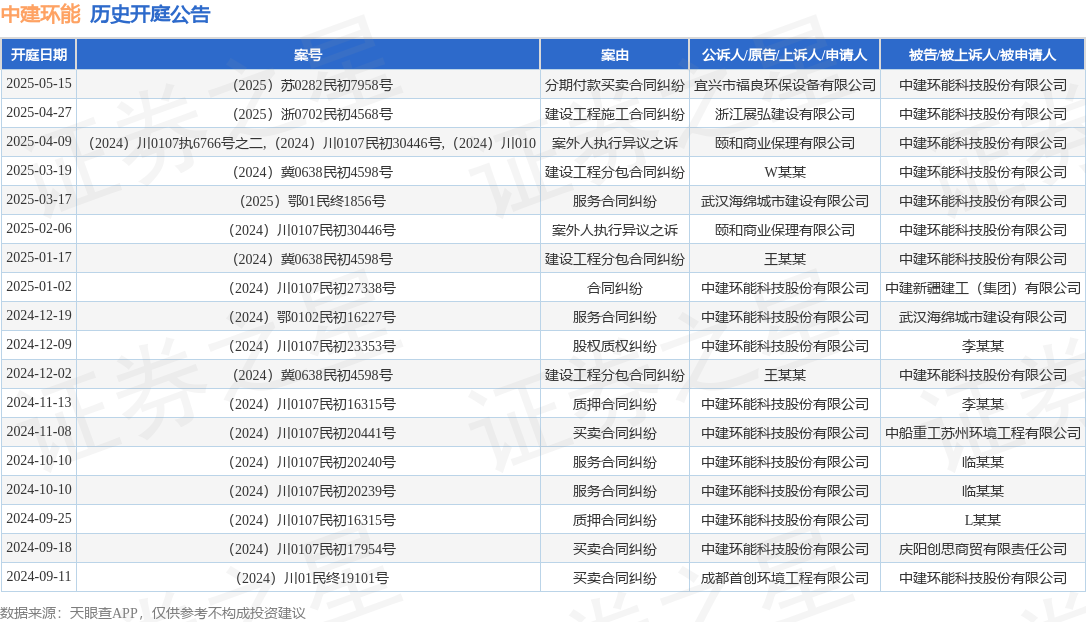1086x622 pixels.
Task: Click date cell 2024-11-13
Action: point(39,404)
